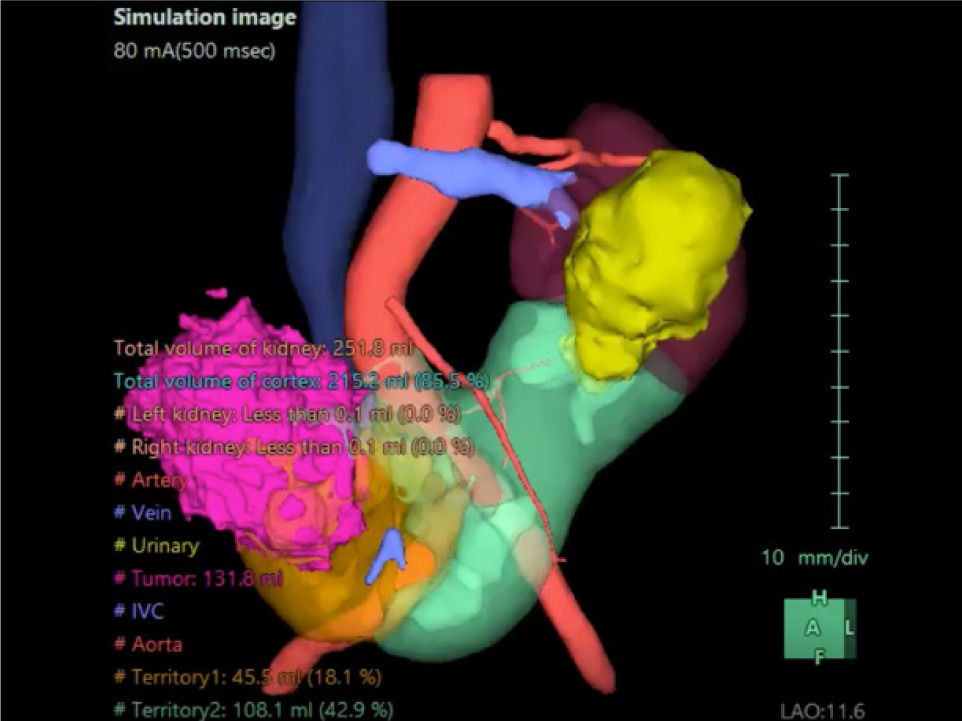Toggle the '# Urinary' legend entry
The image size is (962, 721).
pyautogui.click(x=156, y=546)
